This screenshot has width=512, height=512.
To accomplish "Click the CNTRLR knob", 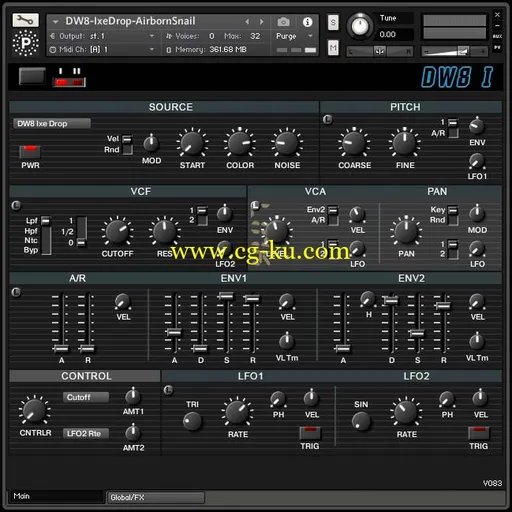I will point(34,411).
